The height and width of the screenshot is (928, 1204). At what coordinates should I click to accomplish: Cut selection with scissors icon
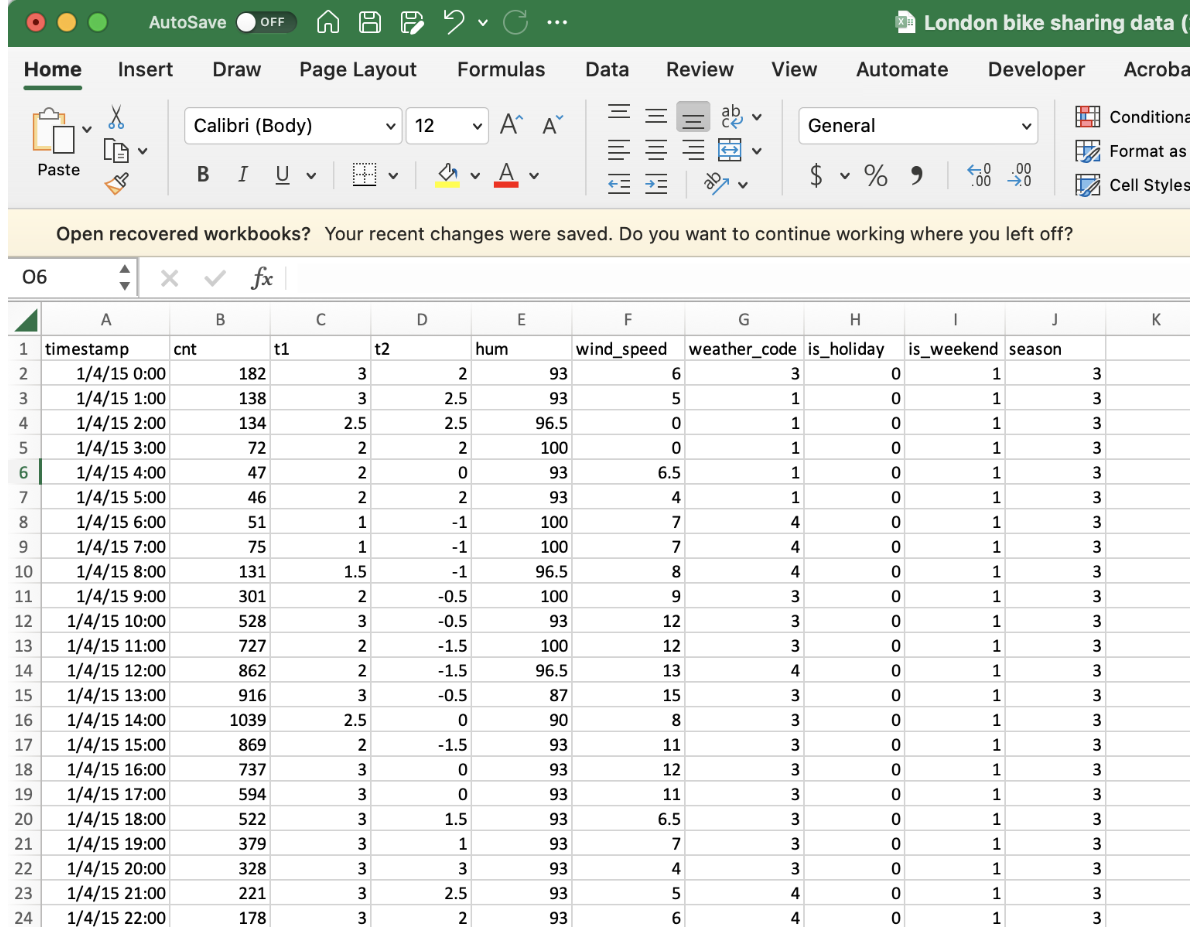(x=116, y=117)
